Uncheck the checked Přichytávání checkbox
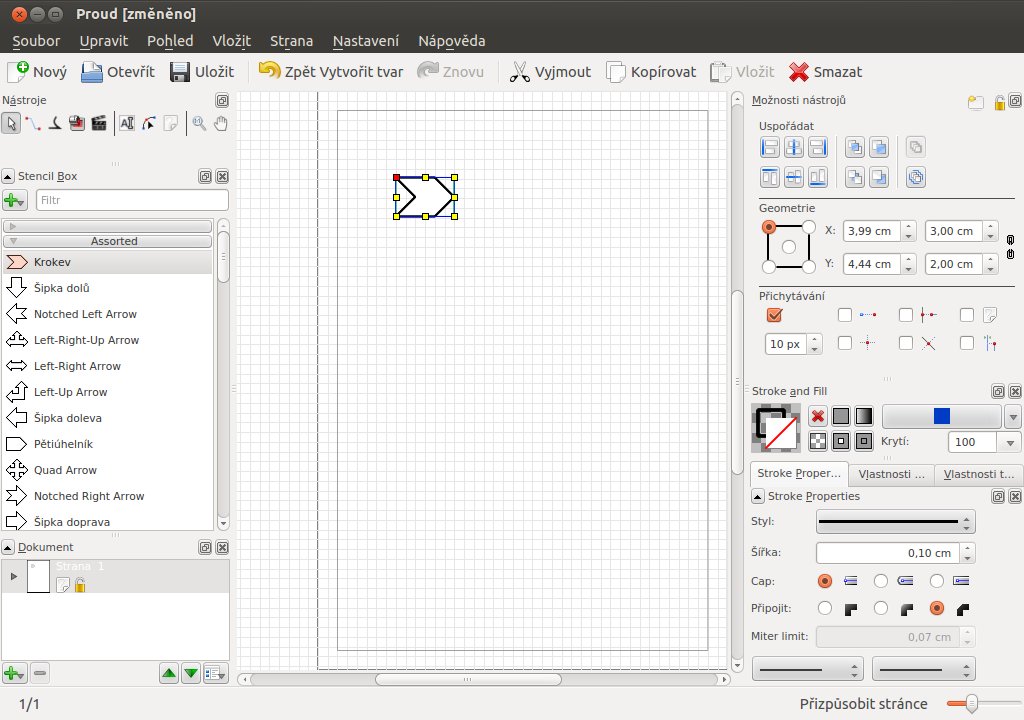This screenshot has width=1024, height=720. [774, 315]
